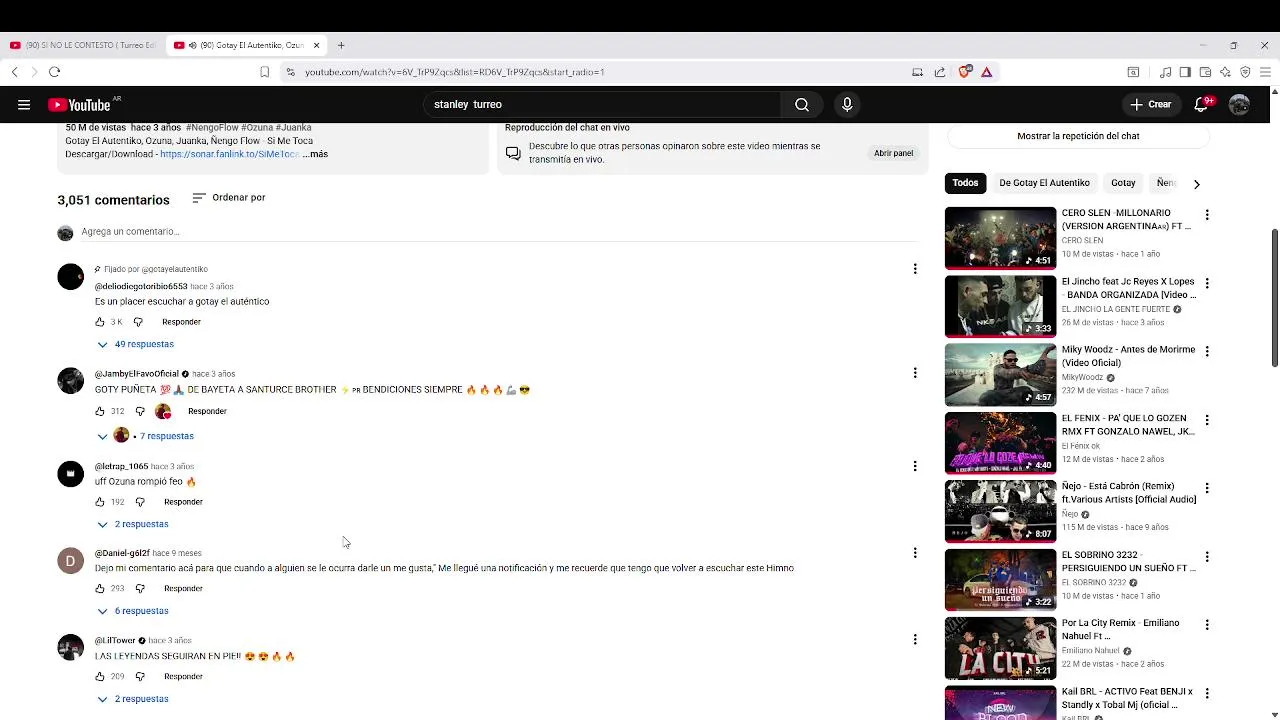Select the Gotay filter chip
Image resolution: width=1280 pixels, height=720 pixels.
[1123, 183]
